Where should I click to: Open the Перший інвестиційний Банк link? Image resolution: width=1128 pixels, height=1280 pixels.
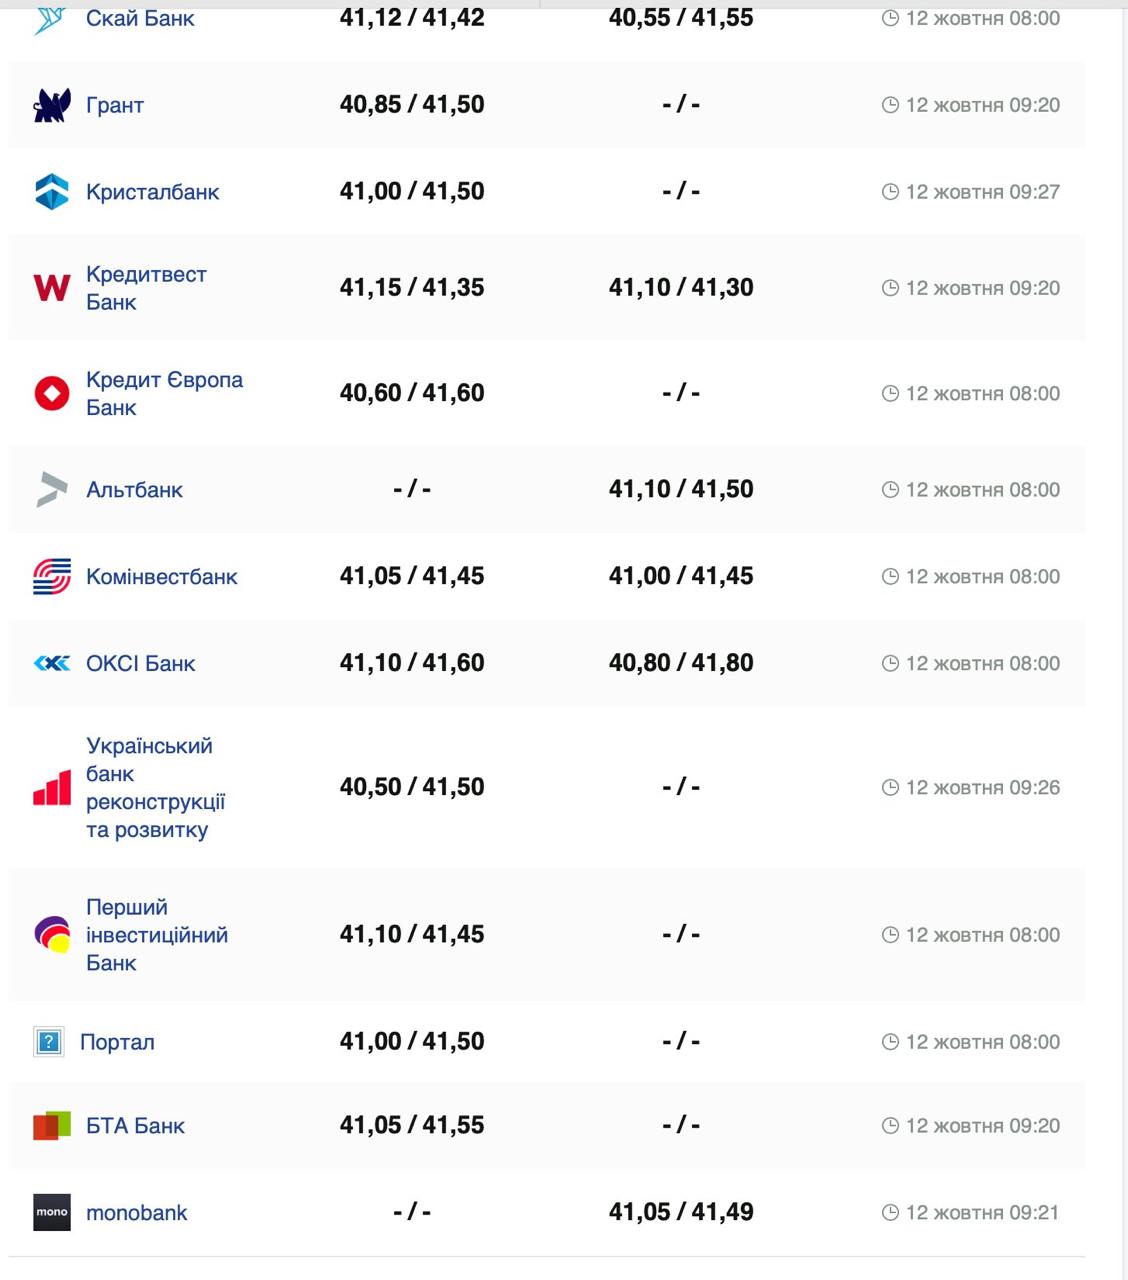point(156,935)
